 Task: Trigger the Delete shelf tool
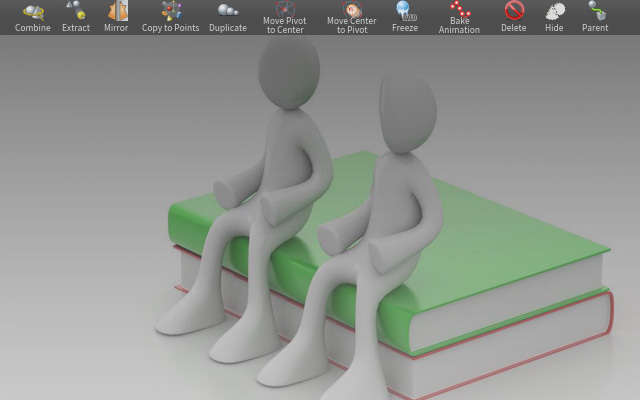(x=513, y=17)
